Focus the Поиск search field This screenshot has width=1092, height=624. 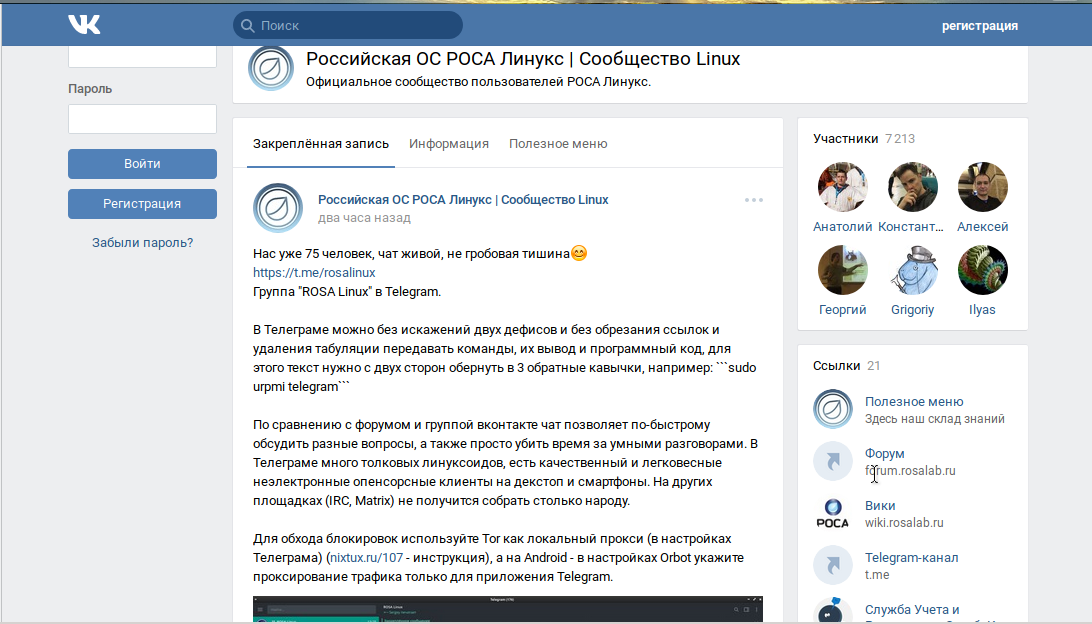click(x=348, y=26)
